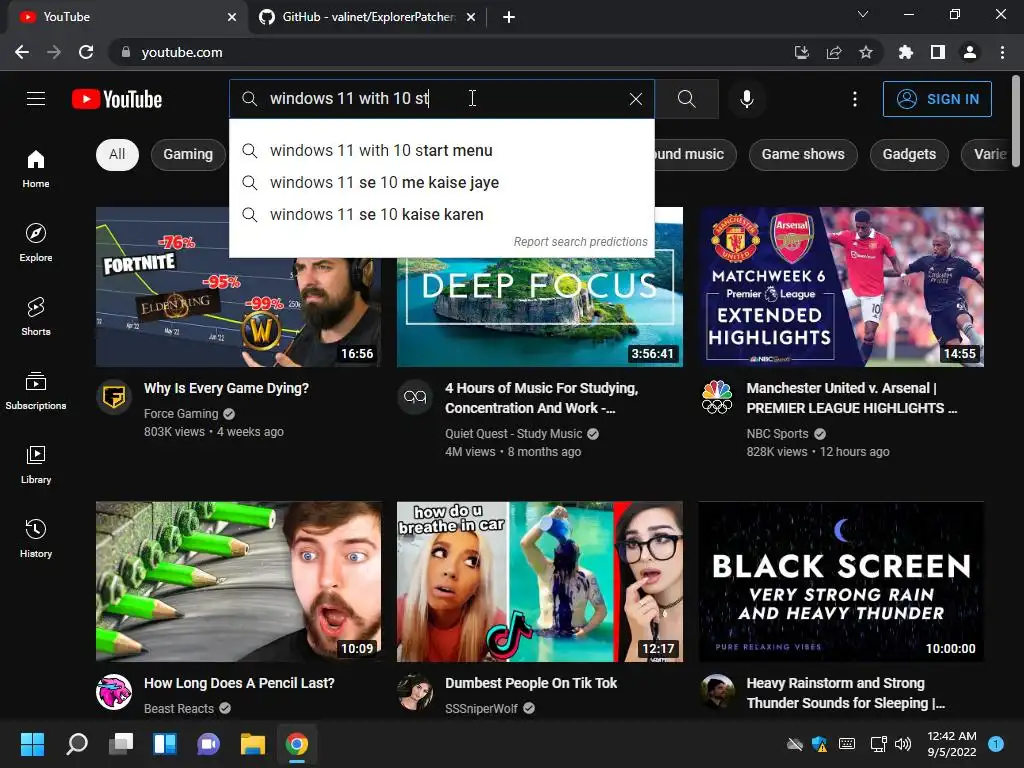The image size is (1024, 768).
Task: Go back in the browser
Action: coord(22,52)
